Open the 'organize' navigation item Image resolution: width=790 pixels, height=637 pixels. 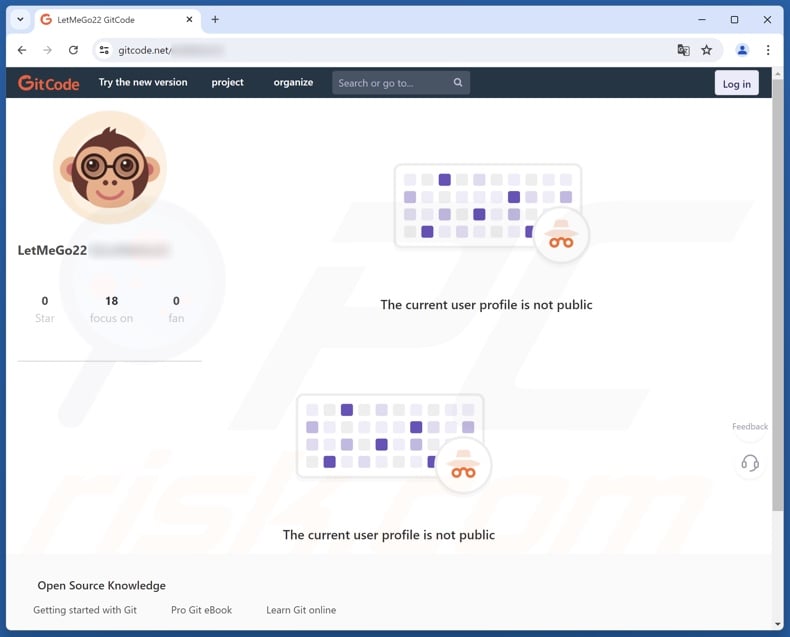coord(293,82)
